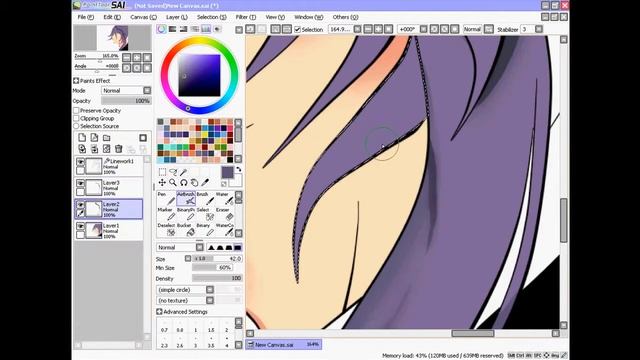
Task: Show the color wheel panel
Action: click(162, 29)
